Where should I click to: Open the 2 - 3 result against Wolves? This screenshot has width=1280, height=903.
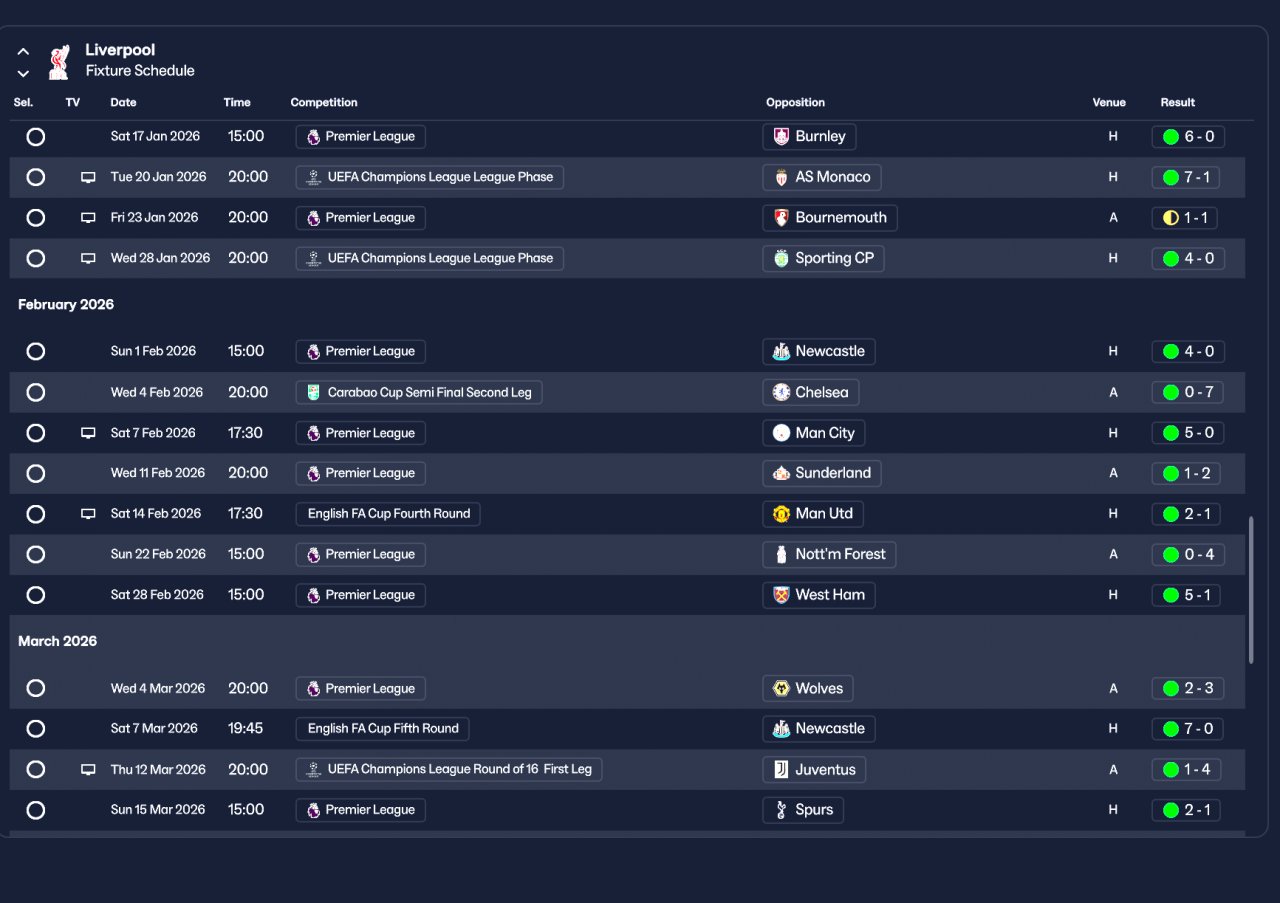click(1188, 689)
